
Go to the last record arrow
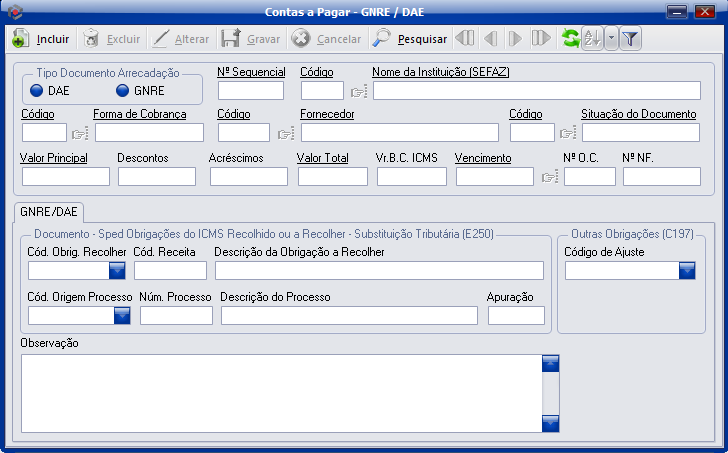pos(541,39)
